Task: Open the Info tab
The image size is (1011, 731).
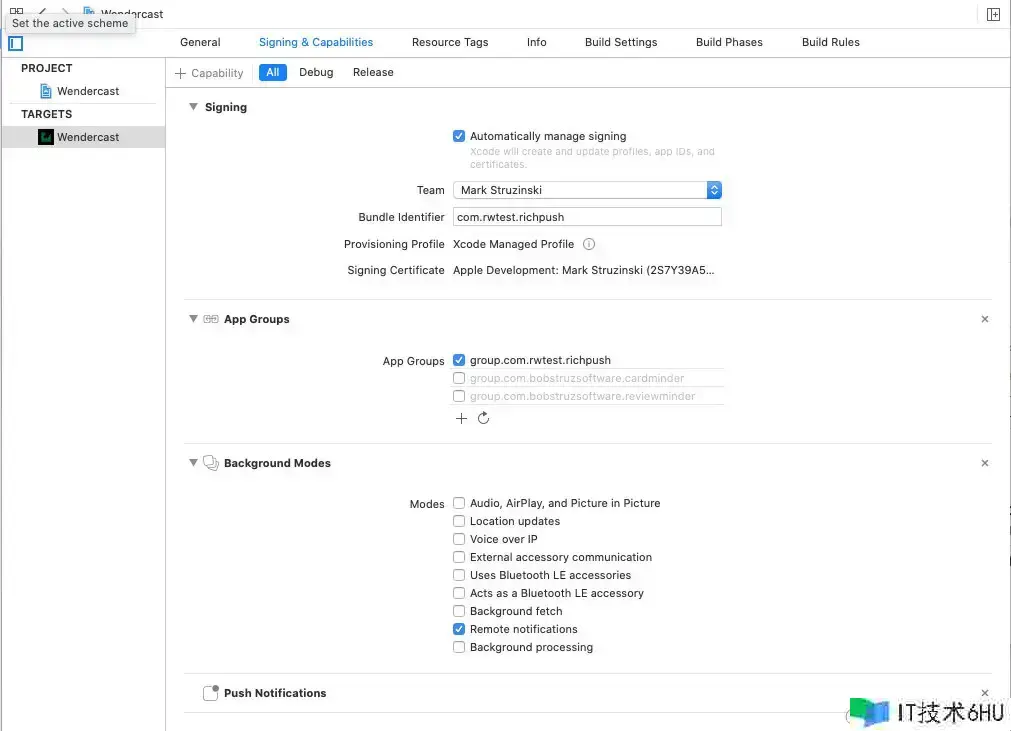Action: (537, 42)
